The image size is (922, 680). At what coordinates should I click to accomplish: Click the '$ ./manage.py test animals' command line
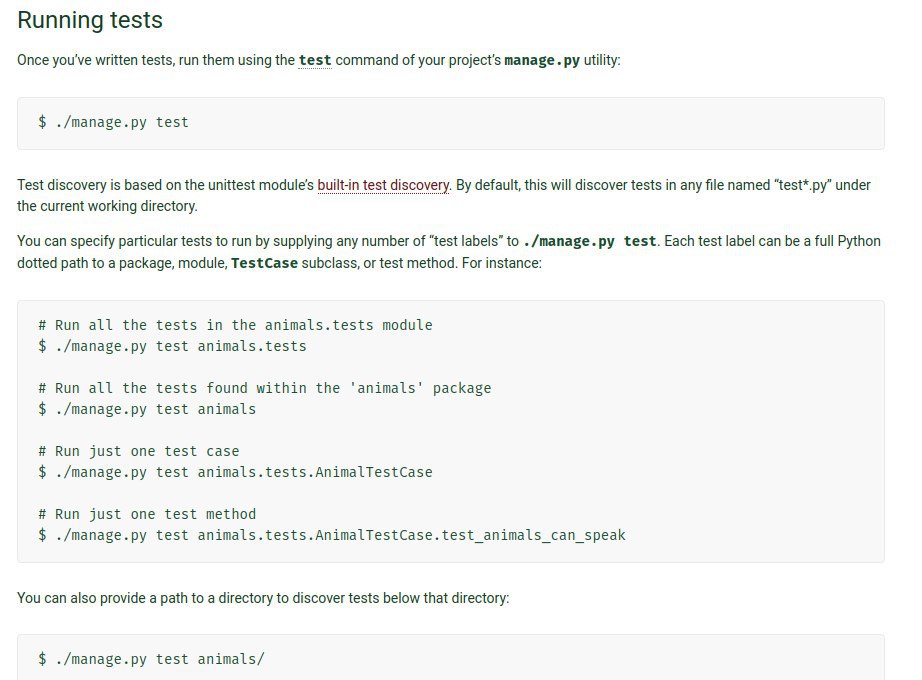click(147, 409)
